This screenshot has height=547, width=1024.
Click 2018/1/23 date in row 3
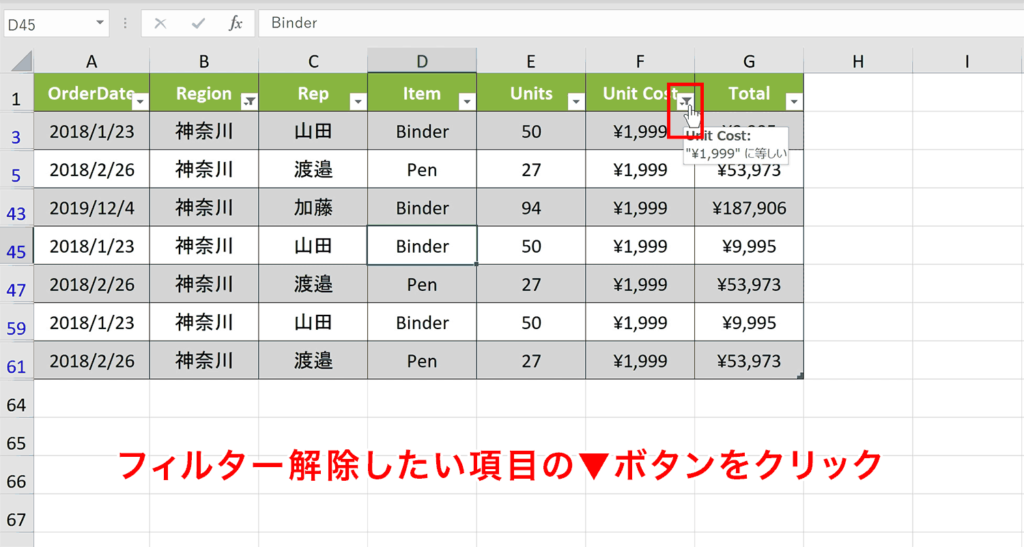(91, 131)
